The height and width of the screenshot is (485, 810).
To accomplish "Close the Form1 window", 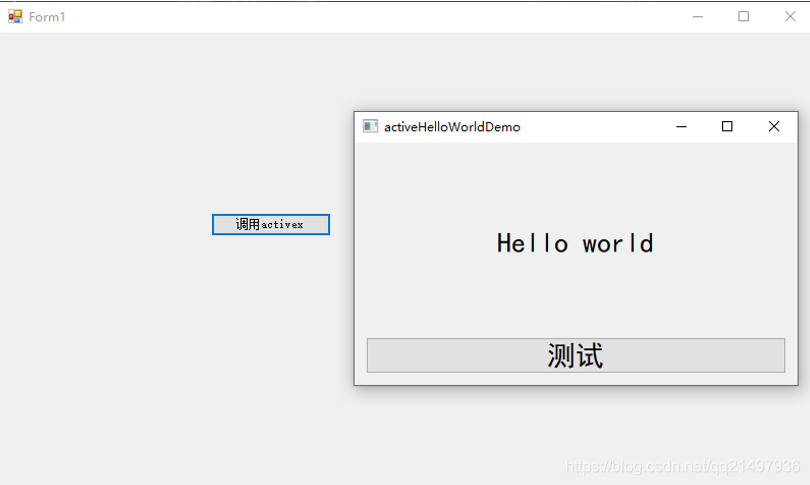I will [790, 17].
